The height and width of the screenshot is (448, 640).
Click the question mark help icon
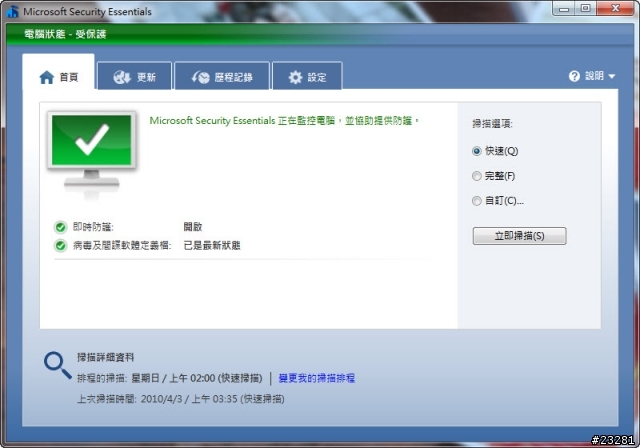pos(574,76)
